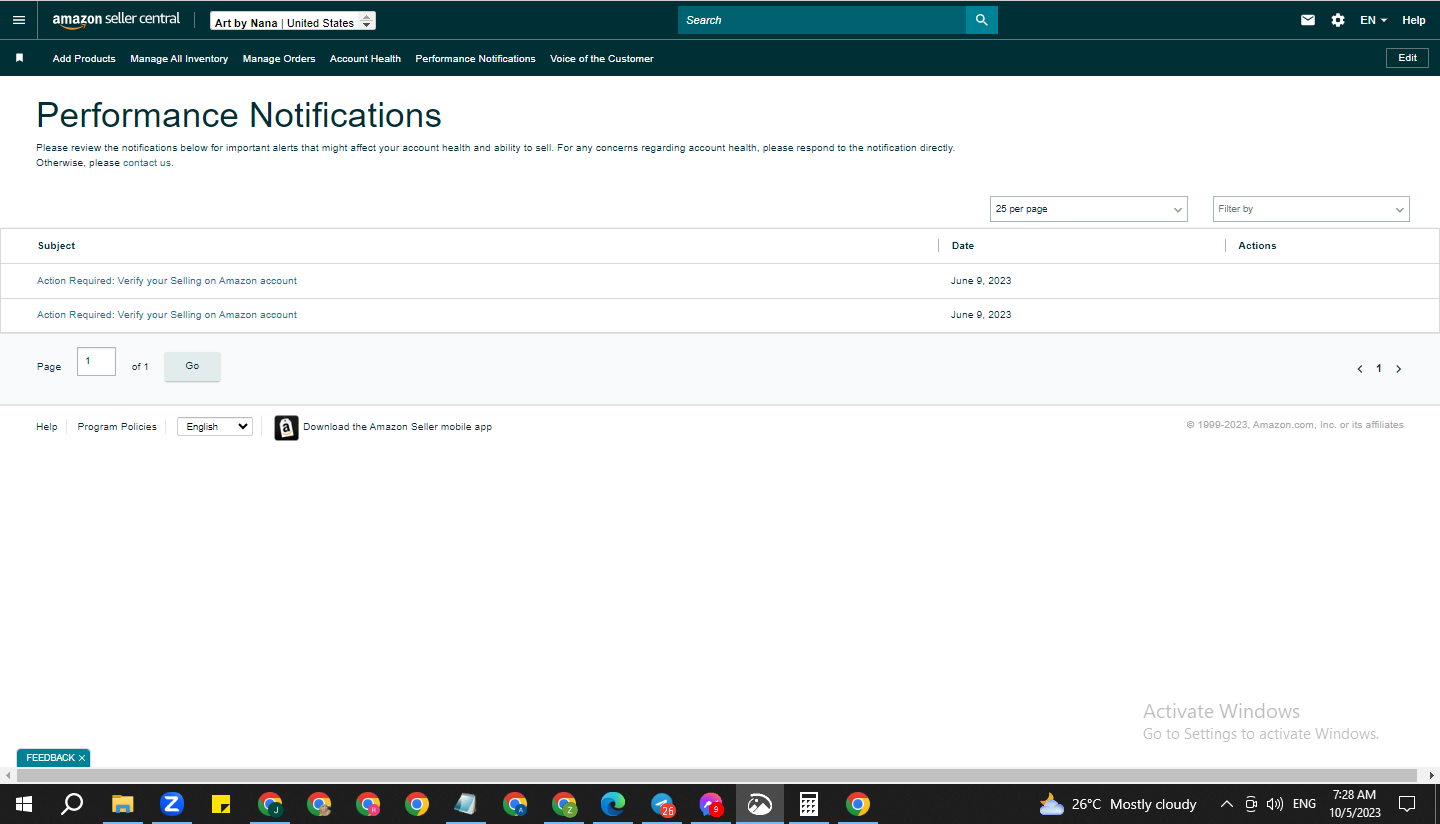
Task: Open Voice of the Customer
Action: coord(602,59)
